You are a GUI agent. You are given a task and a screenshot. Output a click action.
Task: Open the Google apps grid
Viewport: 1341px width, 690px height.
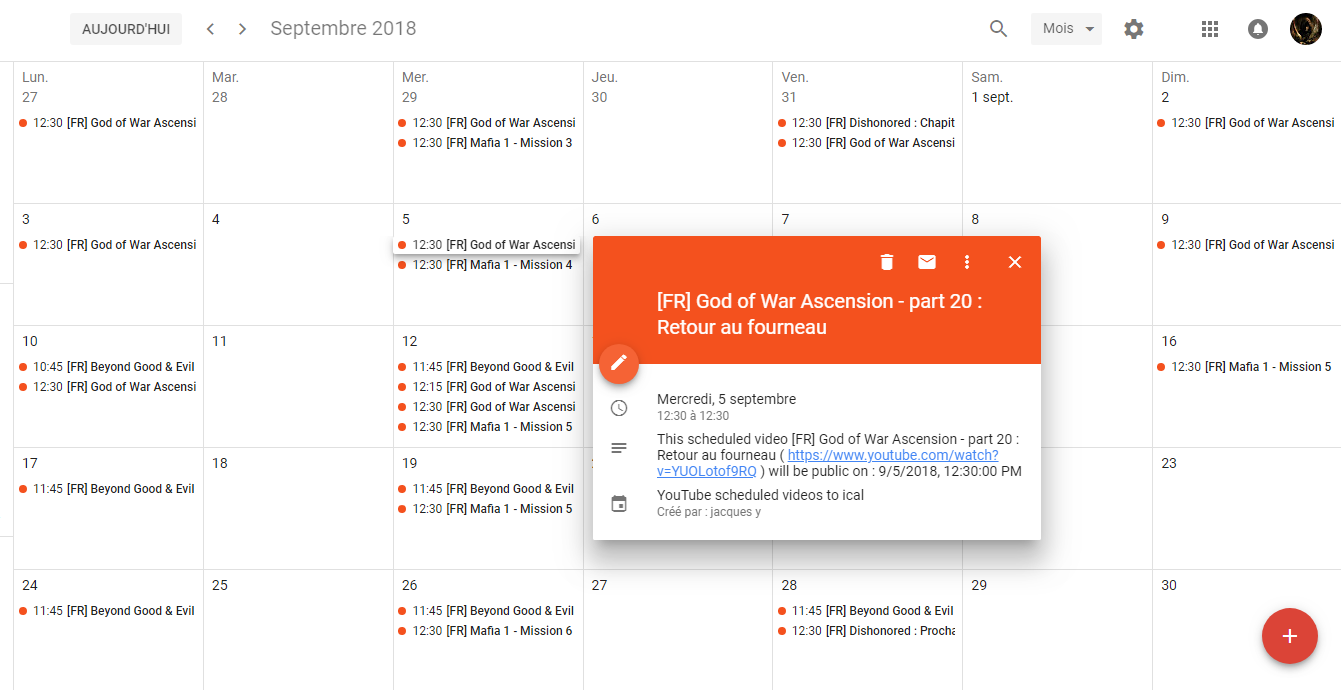tap(1210, 29)
